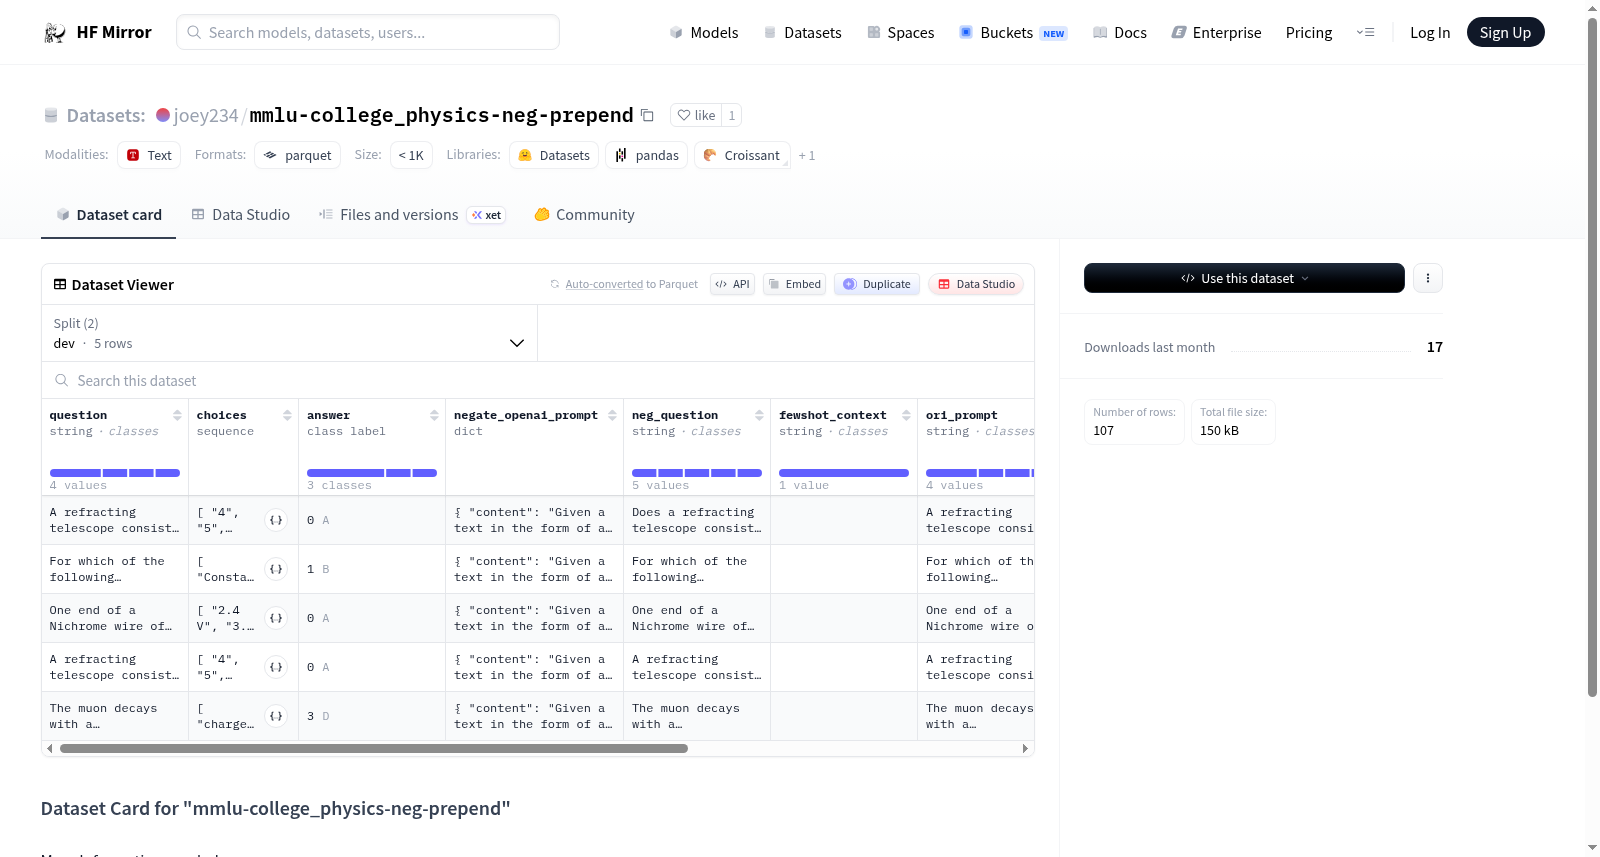
Task: Expand the choices cell starting with "charge…"
Action: [x=276, y=716]
